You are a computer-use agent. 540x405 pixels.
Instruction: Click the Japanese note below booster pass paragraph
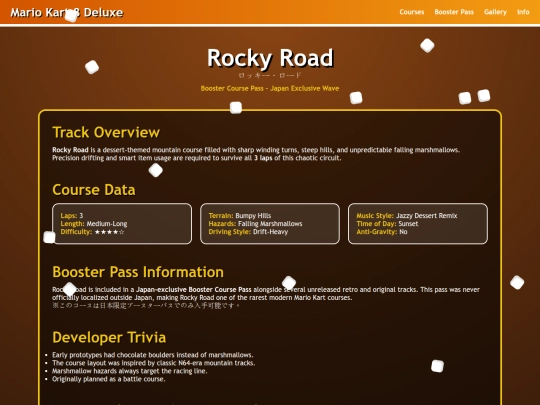pyautogui.click(x=146, y=305)
